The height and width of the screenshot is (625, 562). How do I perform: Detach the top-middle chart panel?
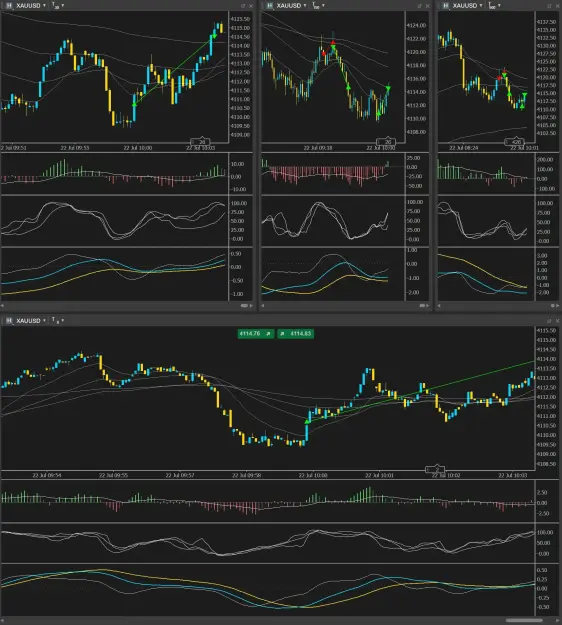tap(419, 6)
